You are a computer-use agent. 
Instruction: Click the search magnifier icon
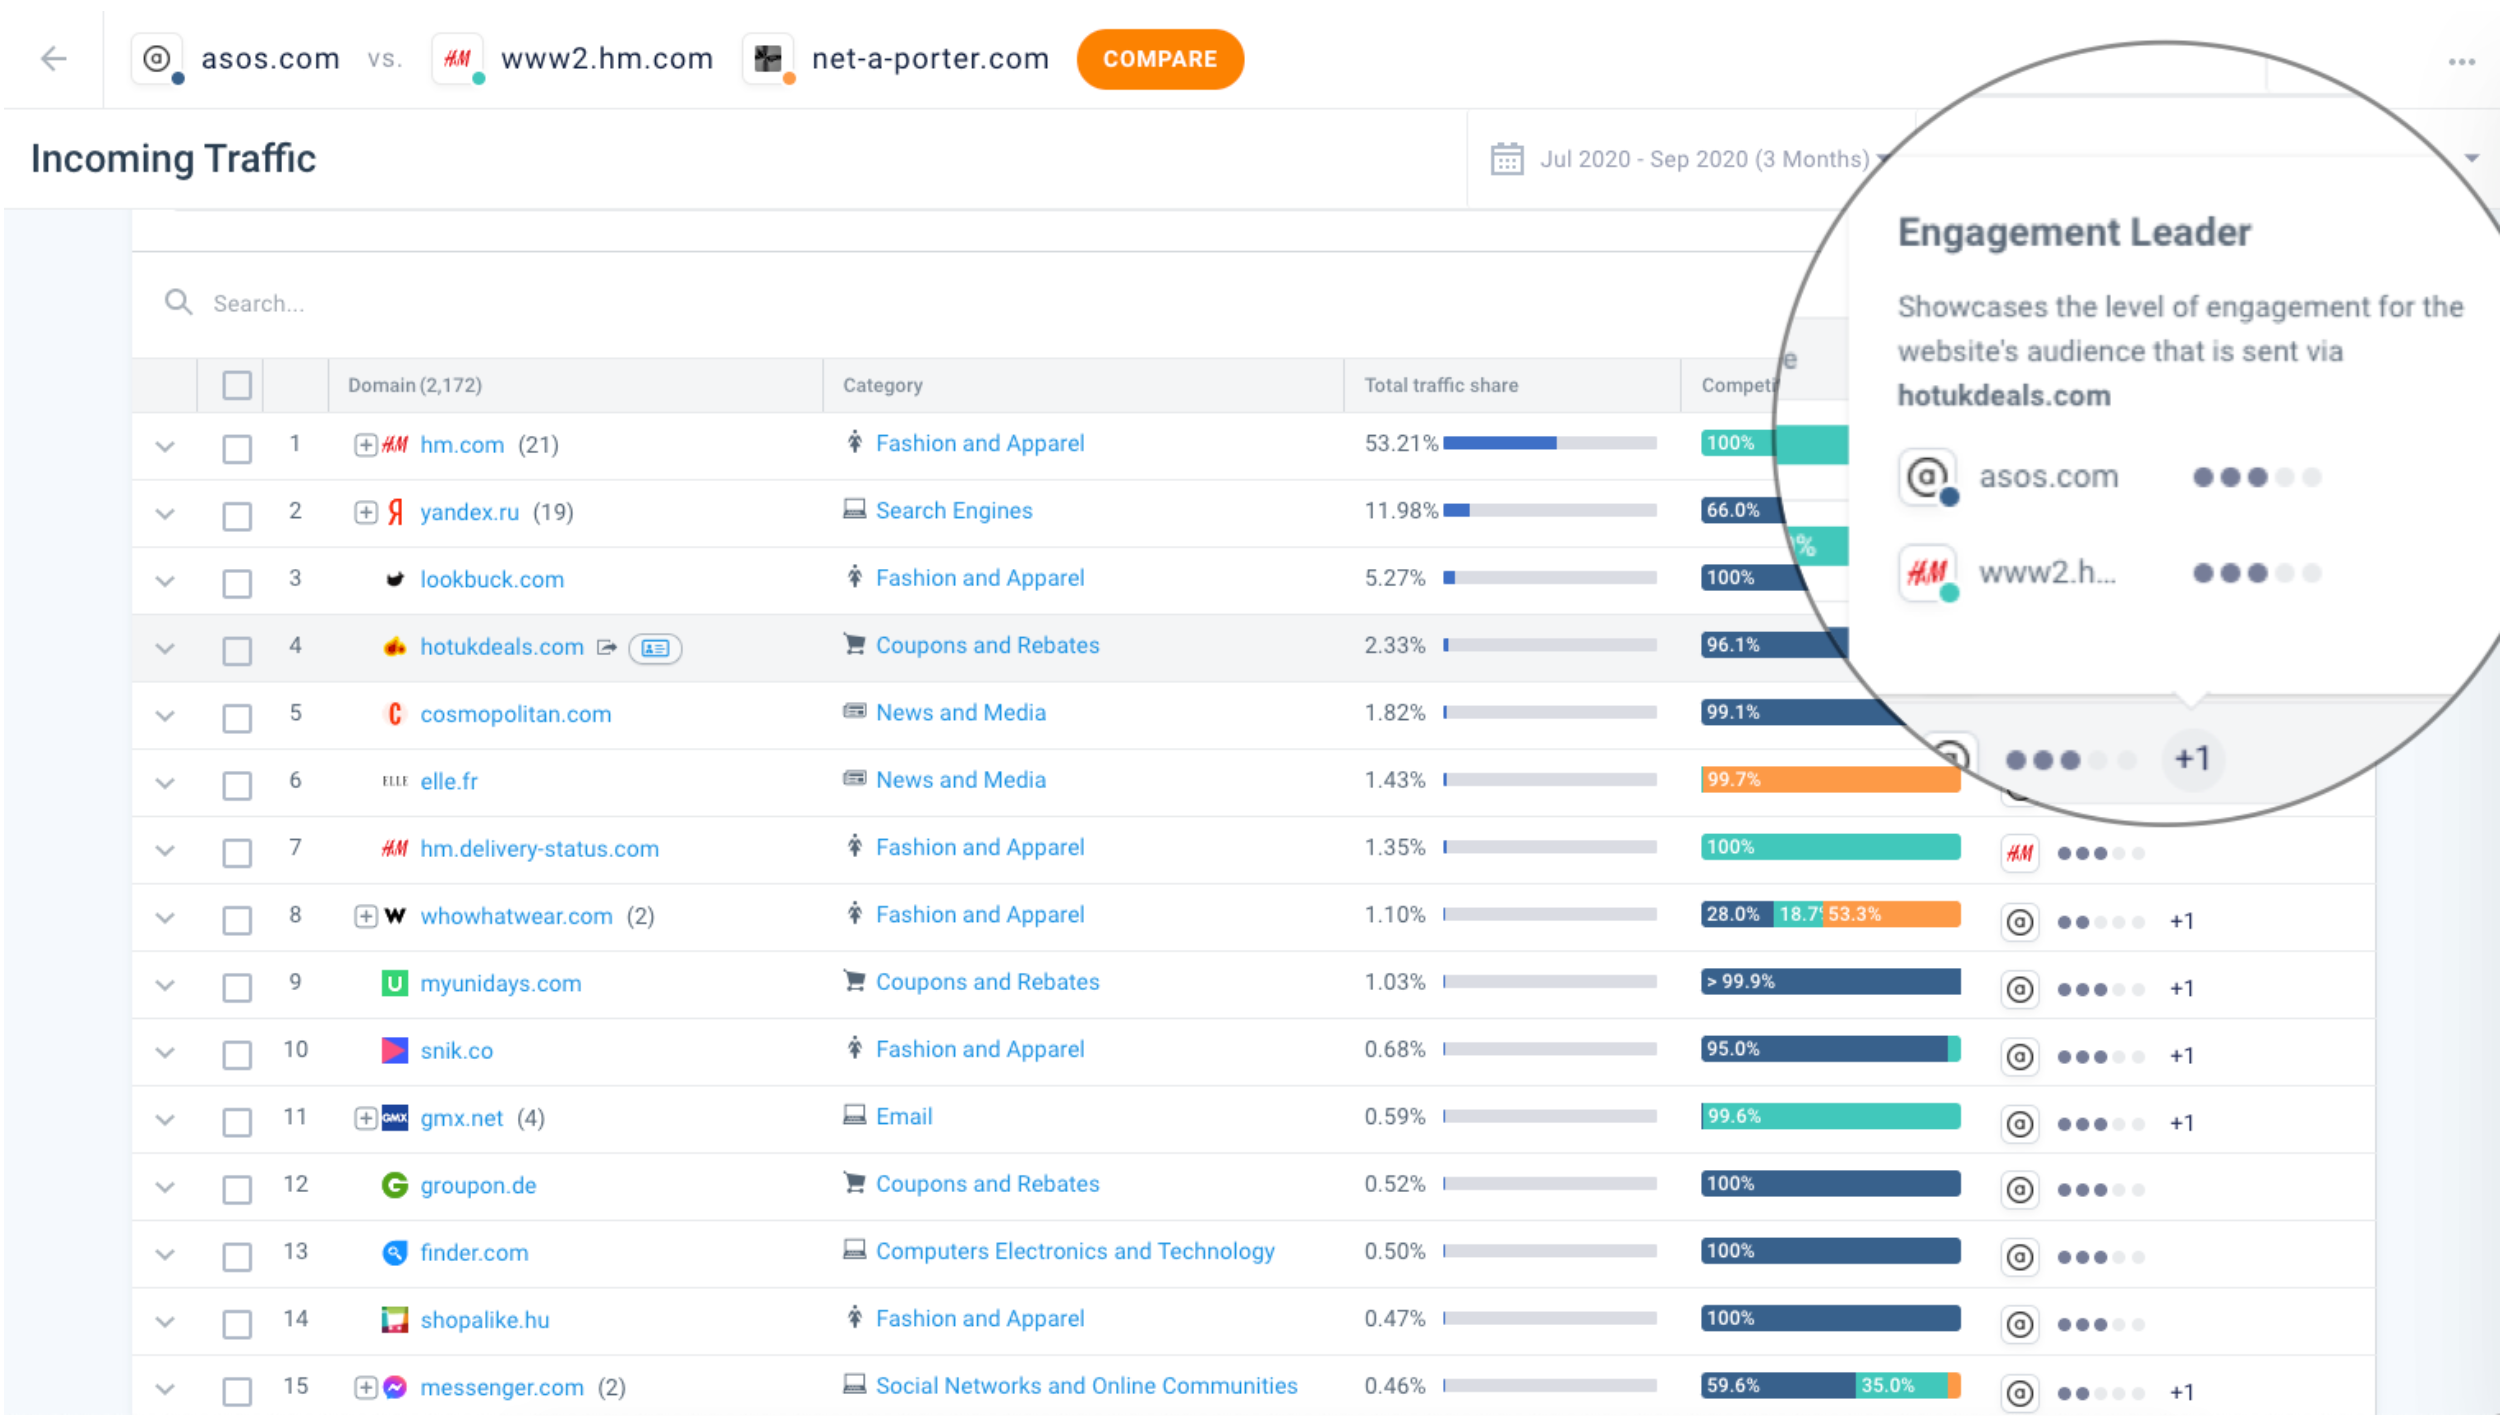178,302
